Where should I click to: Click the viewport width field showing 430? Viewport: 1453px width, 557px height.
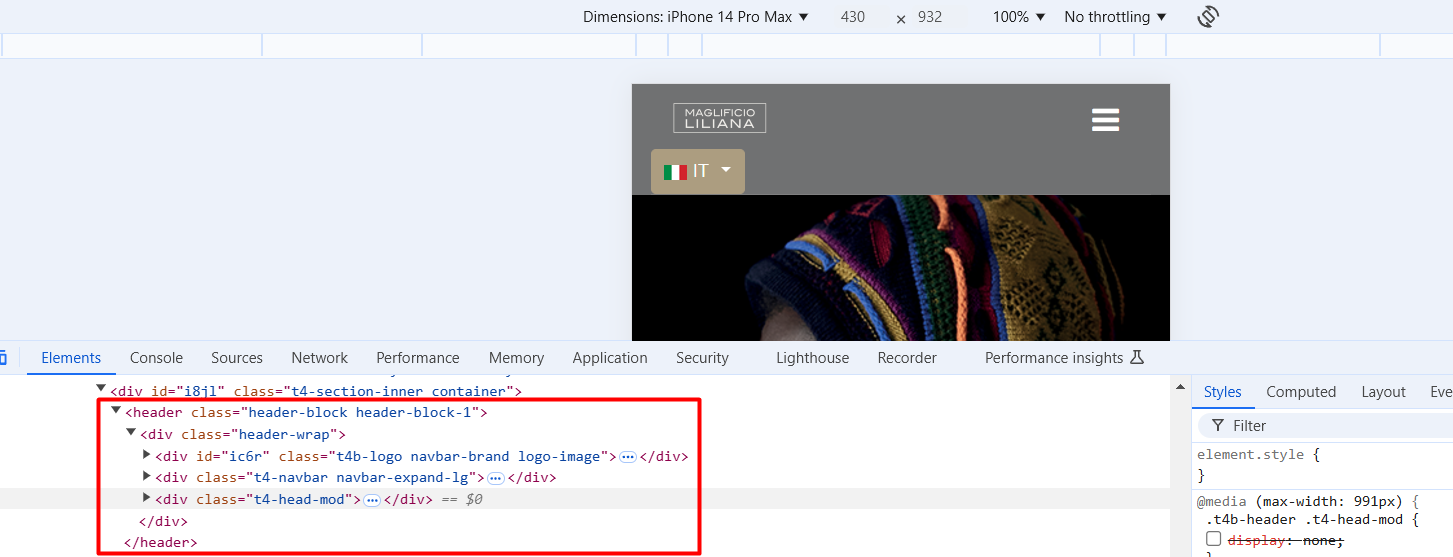pos(852,17)
